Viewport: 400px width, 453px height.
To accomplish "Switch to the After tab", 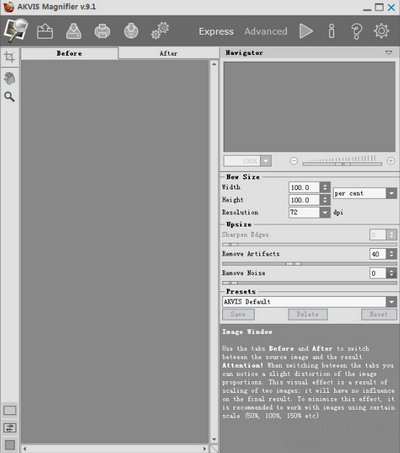I will pos(169,53).
